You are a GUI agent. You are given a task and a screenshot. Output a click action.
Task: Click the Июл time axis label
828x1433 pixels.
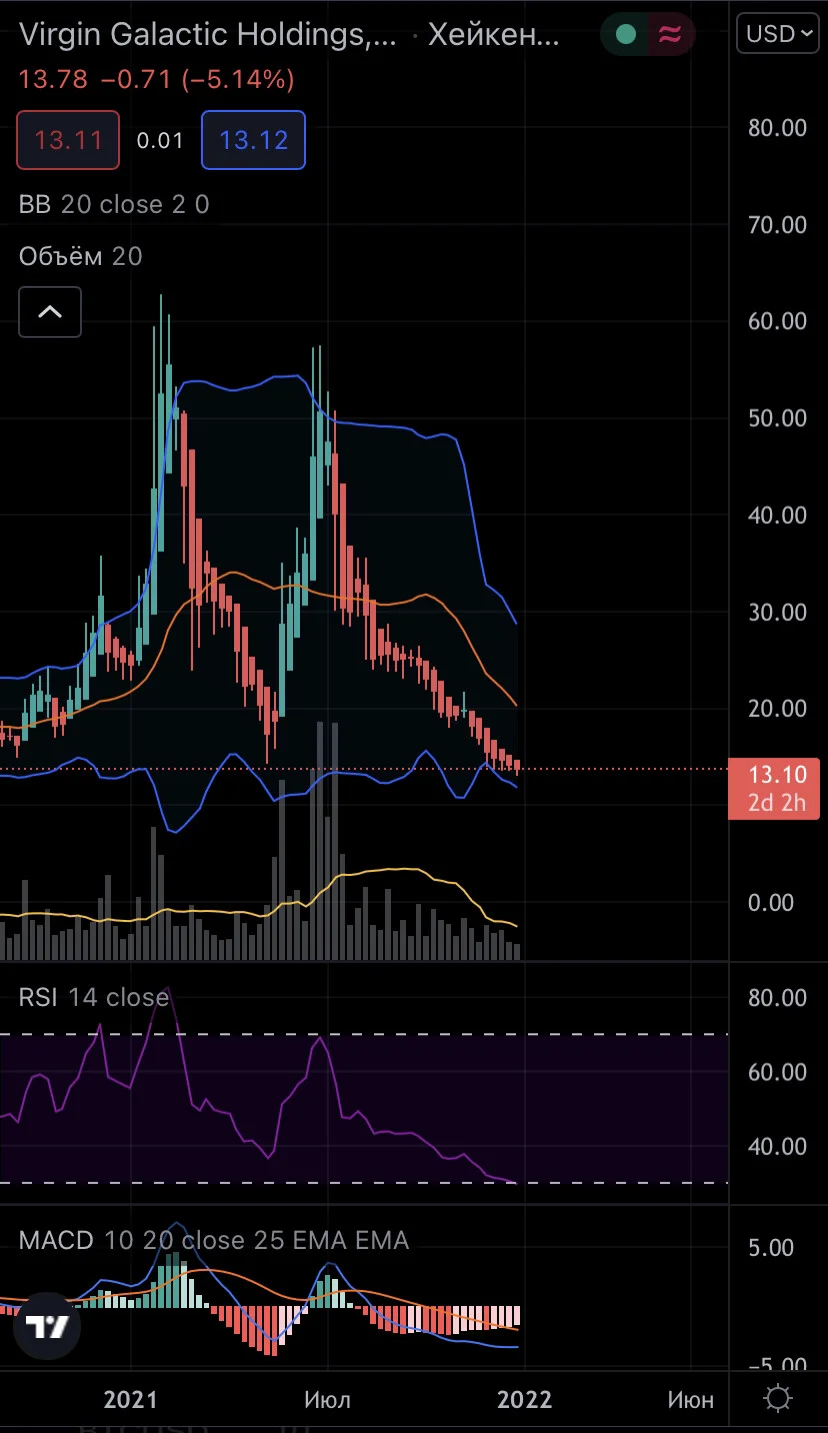pyautogui.click(x=327, y=1399)
